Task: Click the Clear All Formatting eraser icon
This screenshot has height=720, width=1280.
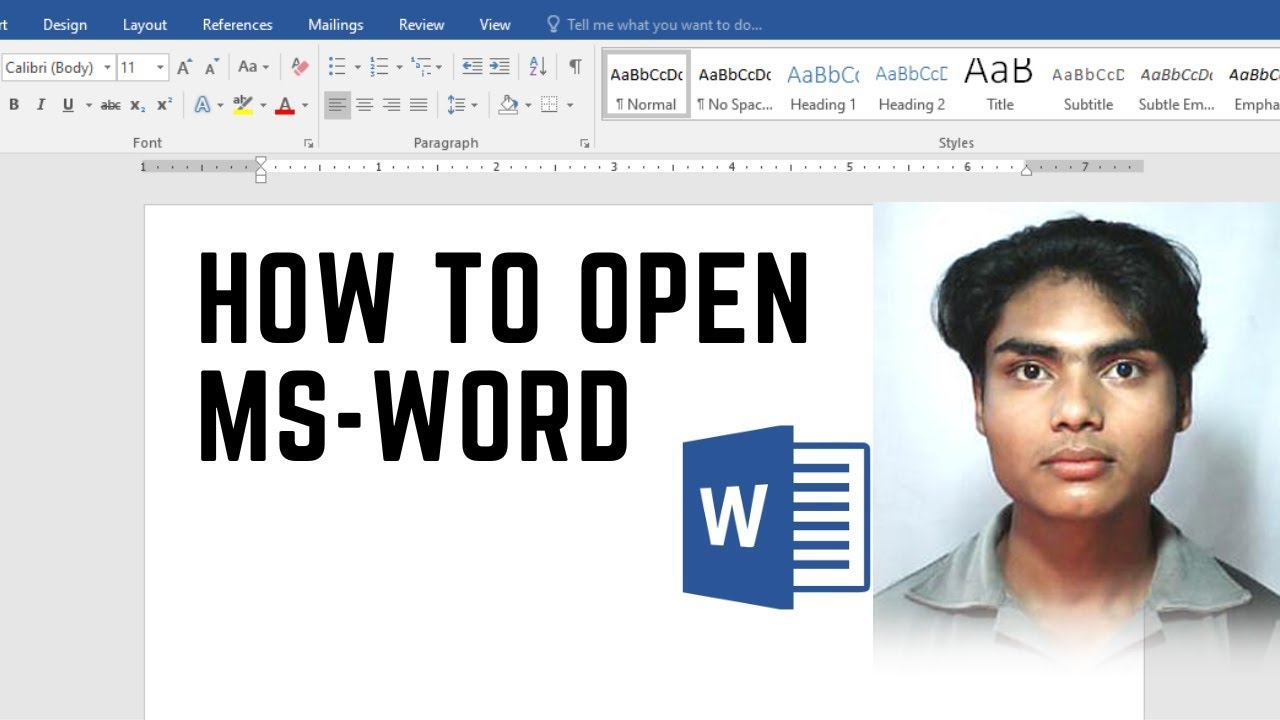Action: pos(300,67)
